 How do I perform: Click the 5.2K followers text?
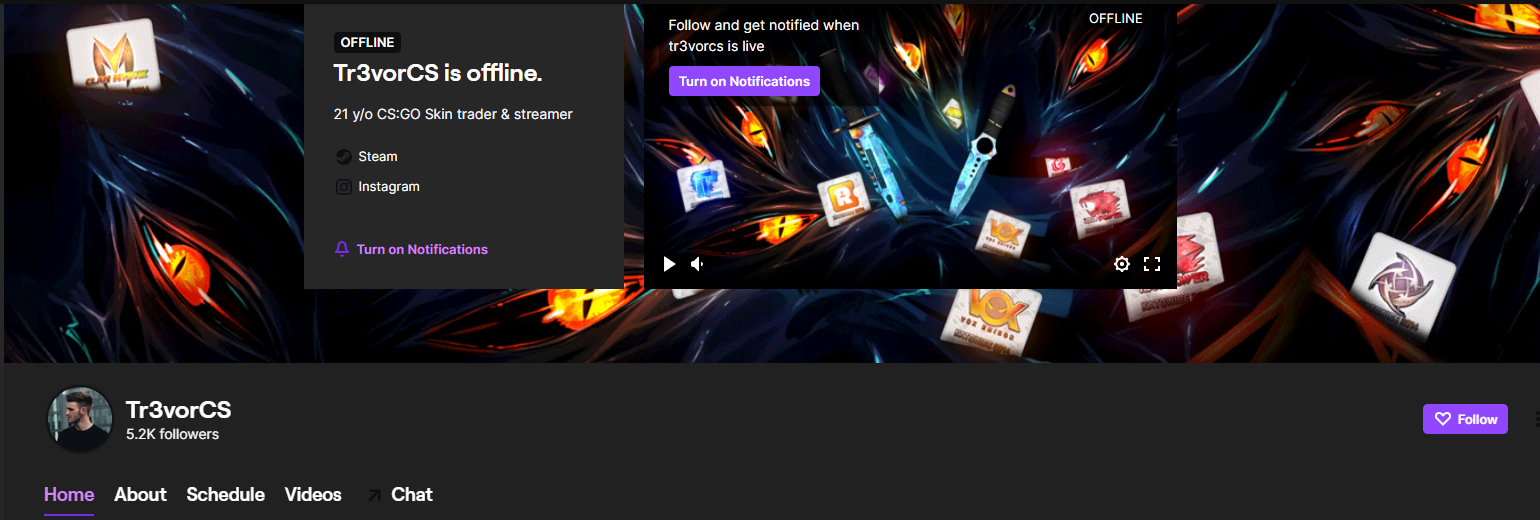[172, 434]
